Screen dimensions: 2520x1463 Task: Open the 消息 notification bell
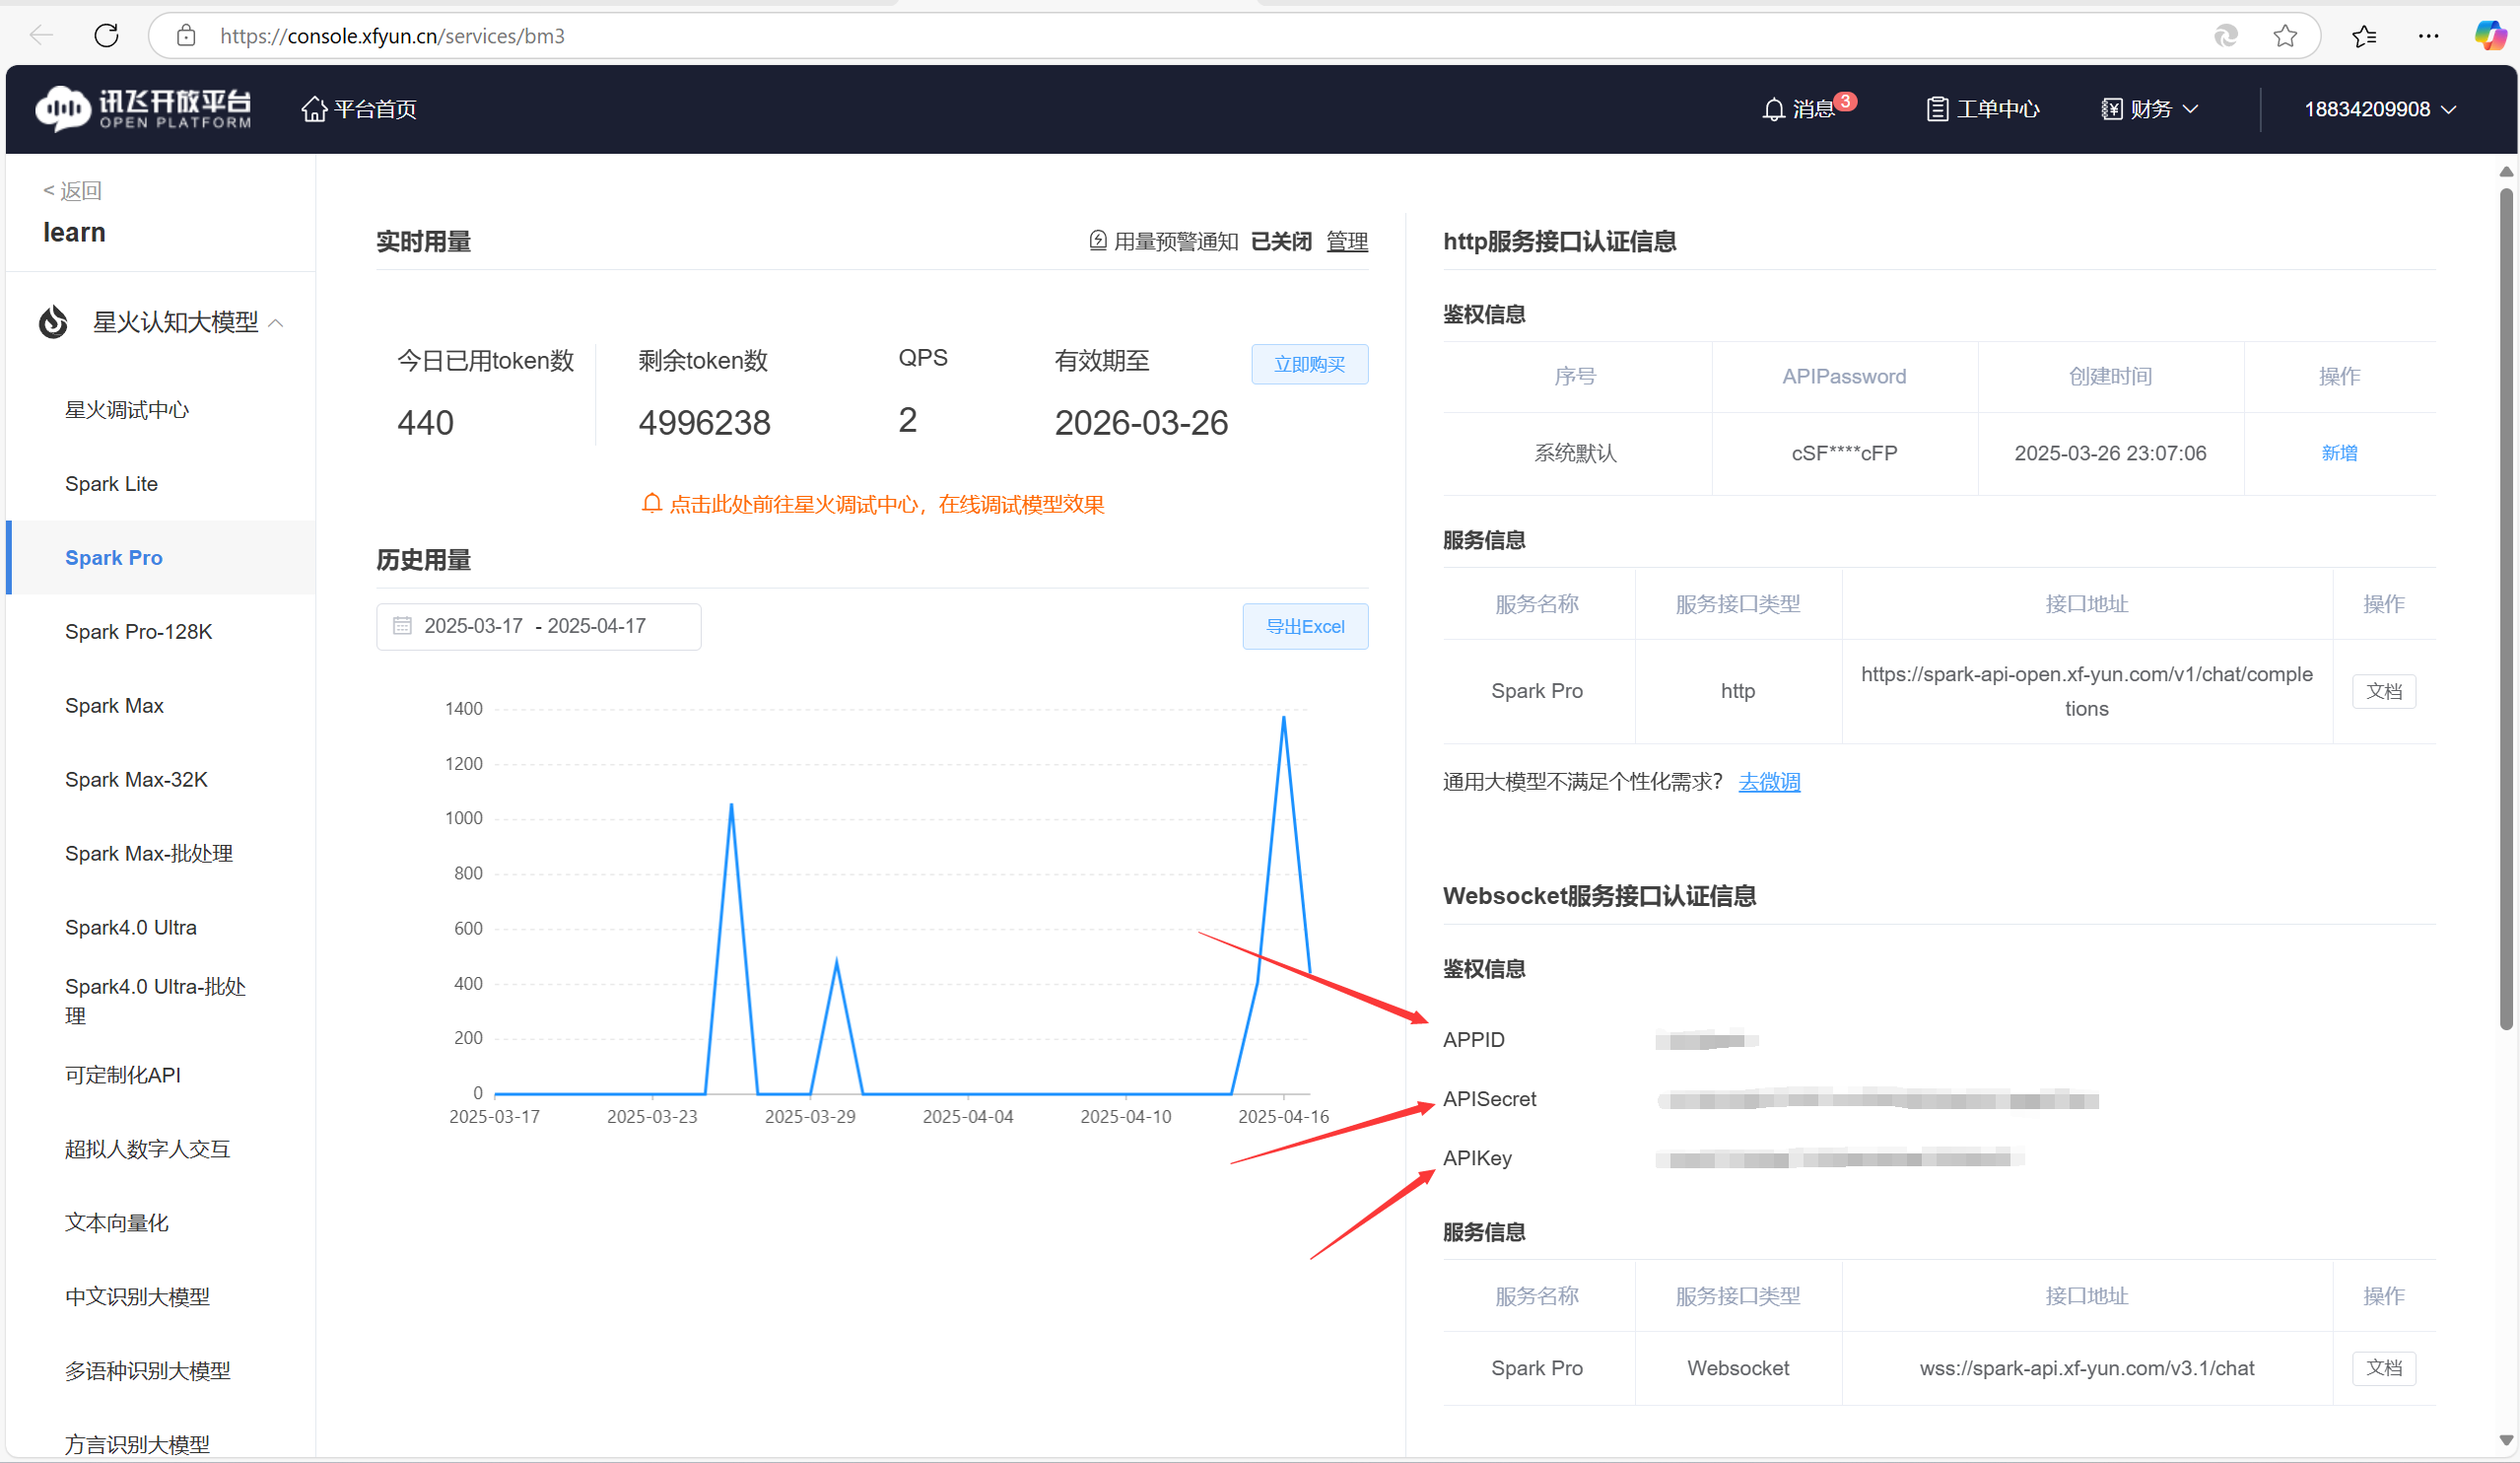coord(1773,109)
